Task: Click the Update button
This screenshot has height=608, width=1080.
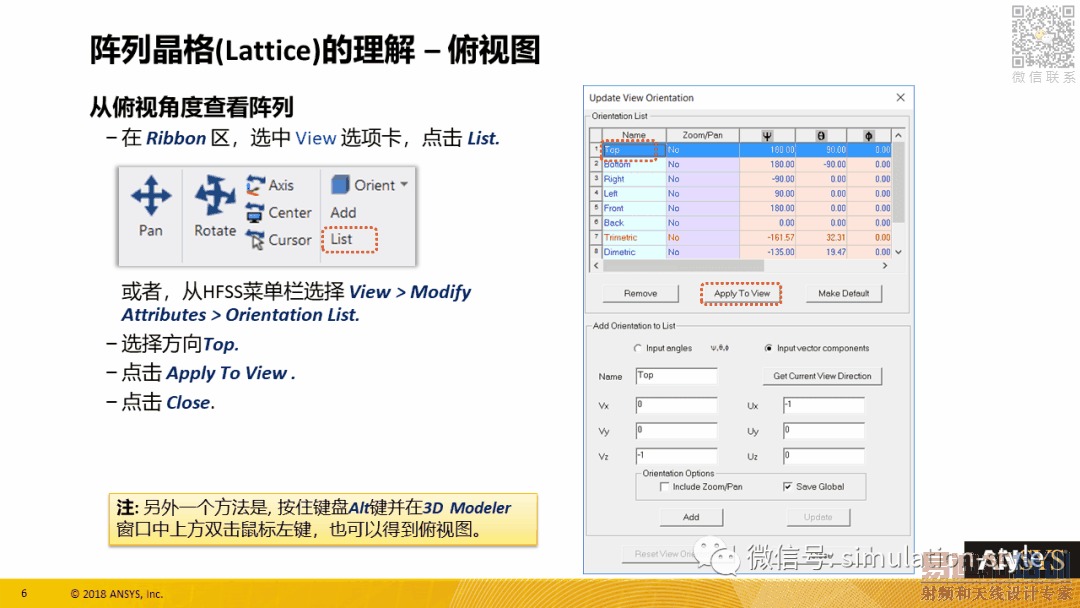Action: [818, 517]
